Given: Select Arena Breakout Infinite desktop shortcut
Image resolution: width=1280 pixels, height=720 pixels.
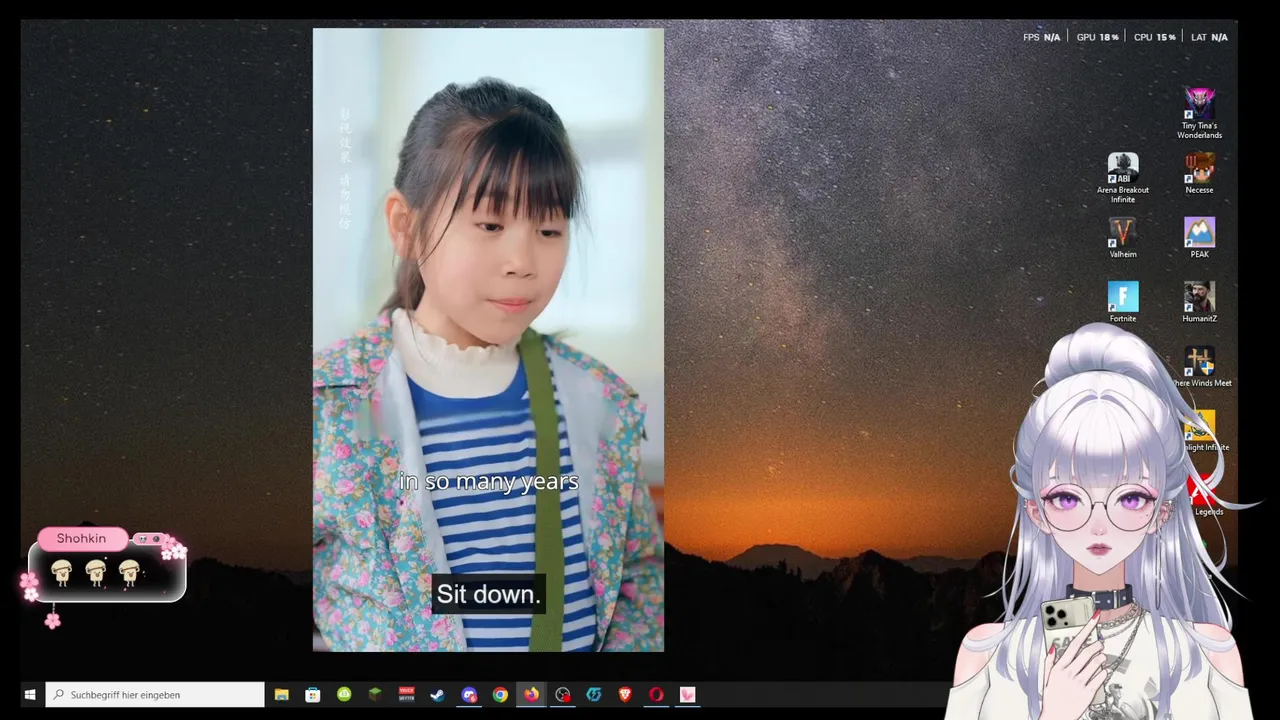Looking at the screenshot, I should pos(1123,178).
